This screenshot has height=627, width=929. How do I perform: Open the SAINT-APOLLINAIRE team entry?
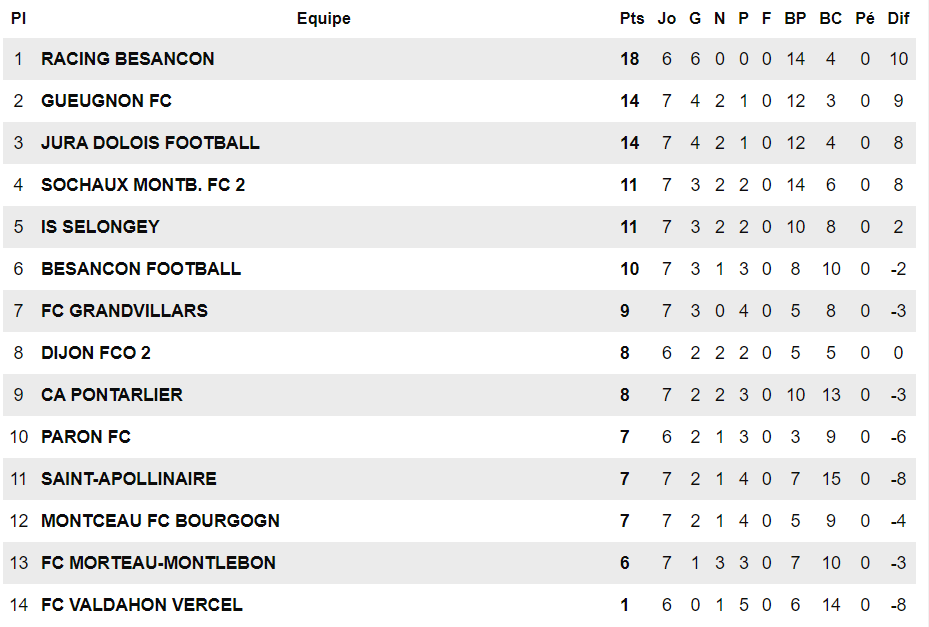[129, 479]
